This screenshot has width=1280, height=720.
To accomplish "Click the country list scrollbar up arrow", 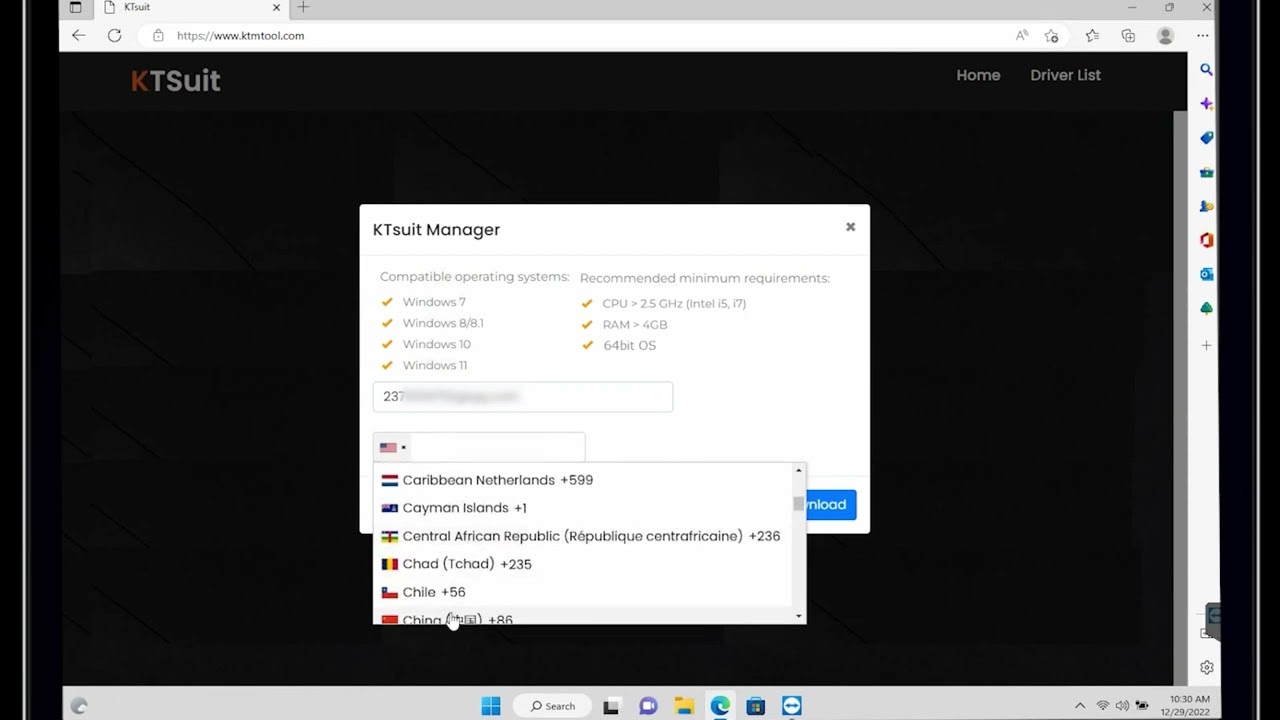I will pyautogui.click(x=798, y=470).
